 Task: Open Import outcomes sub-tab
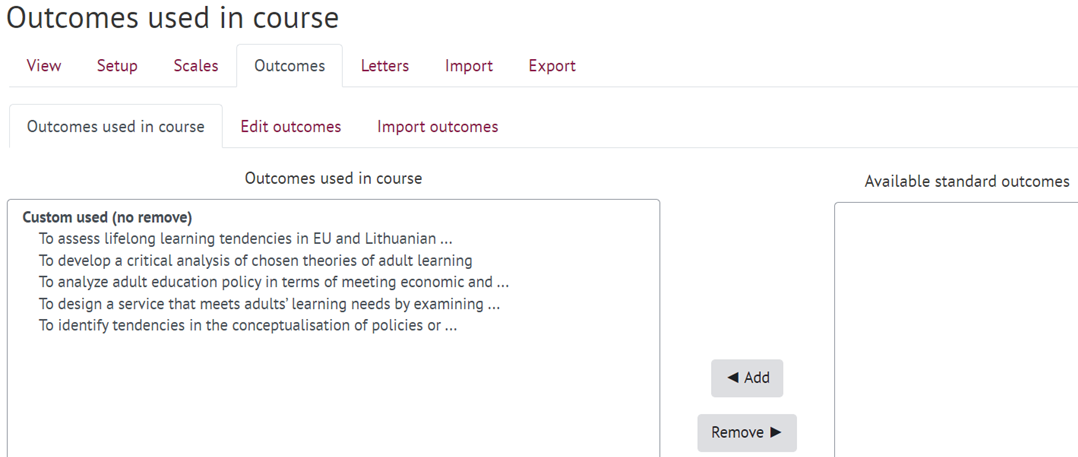[x=437, y=126]
